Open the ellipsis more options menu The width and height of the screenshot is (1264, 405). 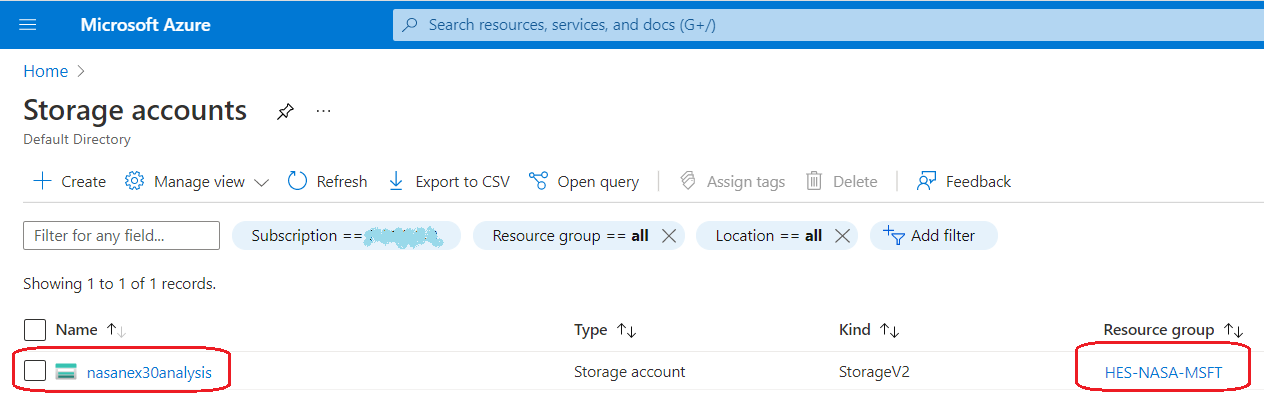tap(323, 111)
